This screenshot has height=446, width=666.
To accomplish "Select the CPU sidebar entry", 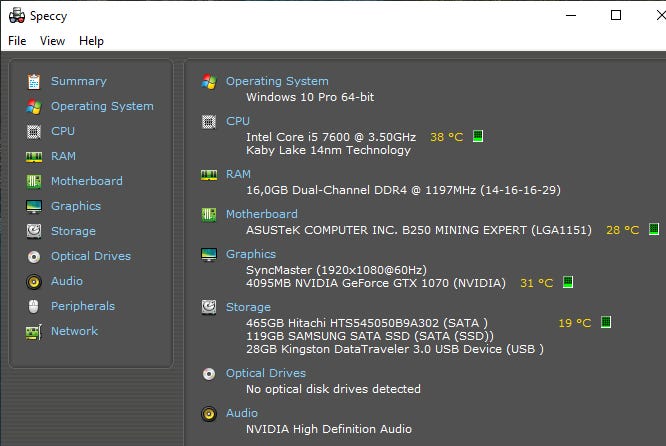I will (62, 131).
